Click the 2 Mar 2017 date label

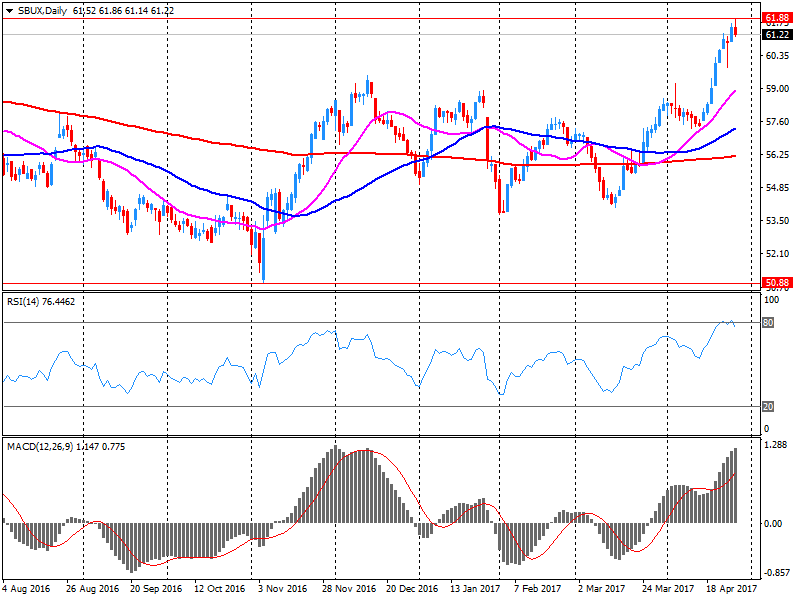(601, 589)
